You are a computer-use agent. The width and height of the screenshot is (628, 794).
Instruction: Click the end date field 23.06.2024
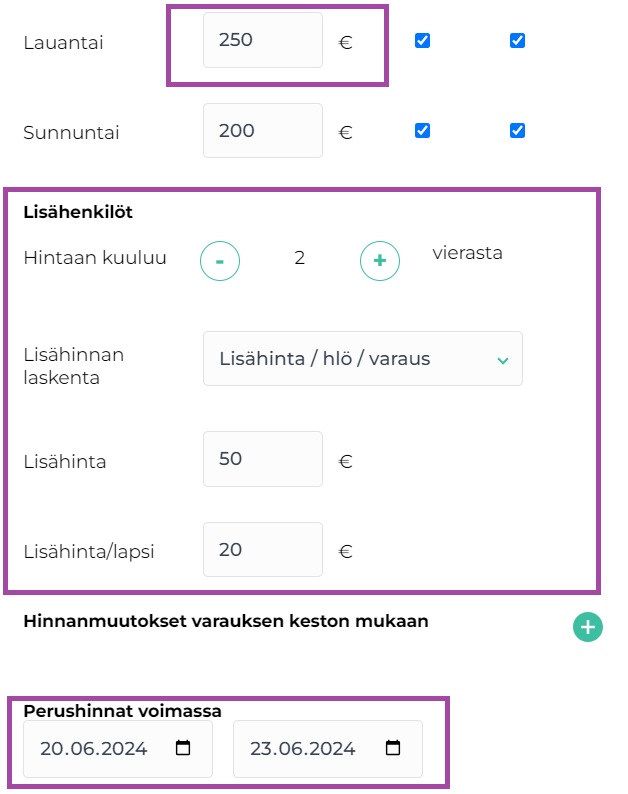328,748
